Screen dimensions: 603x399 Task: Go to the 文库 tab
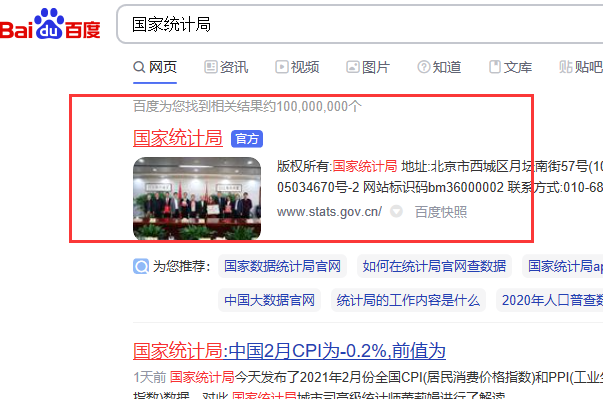point(510,67)
